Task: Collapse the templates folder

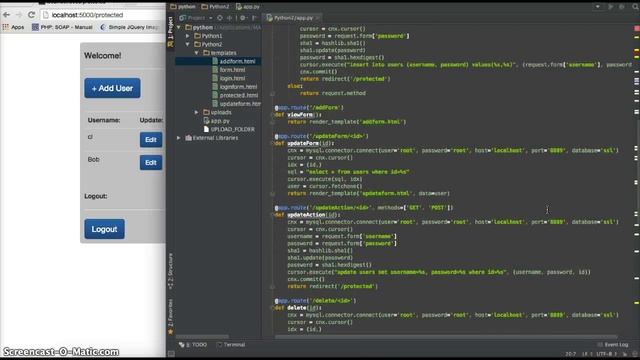Action: click(196, 53)
